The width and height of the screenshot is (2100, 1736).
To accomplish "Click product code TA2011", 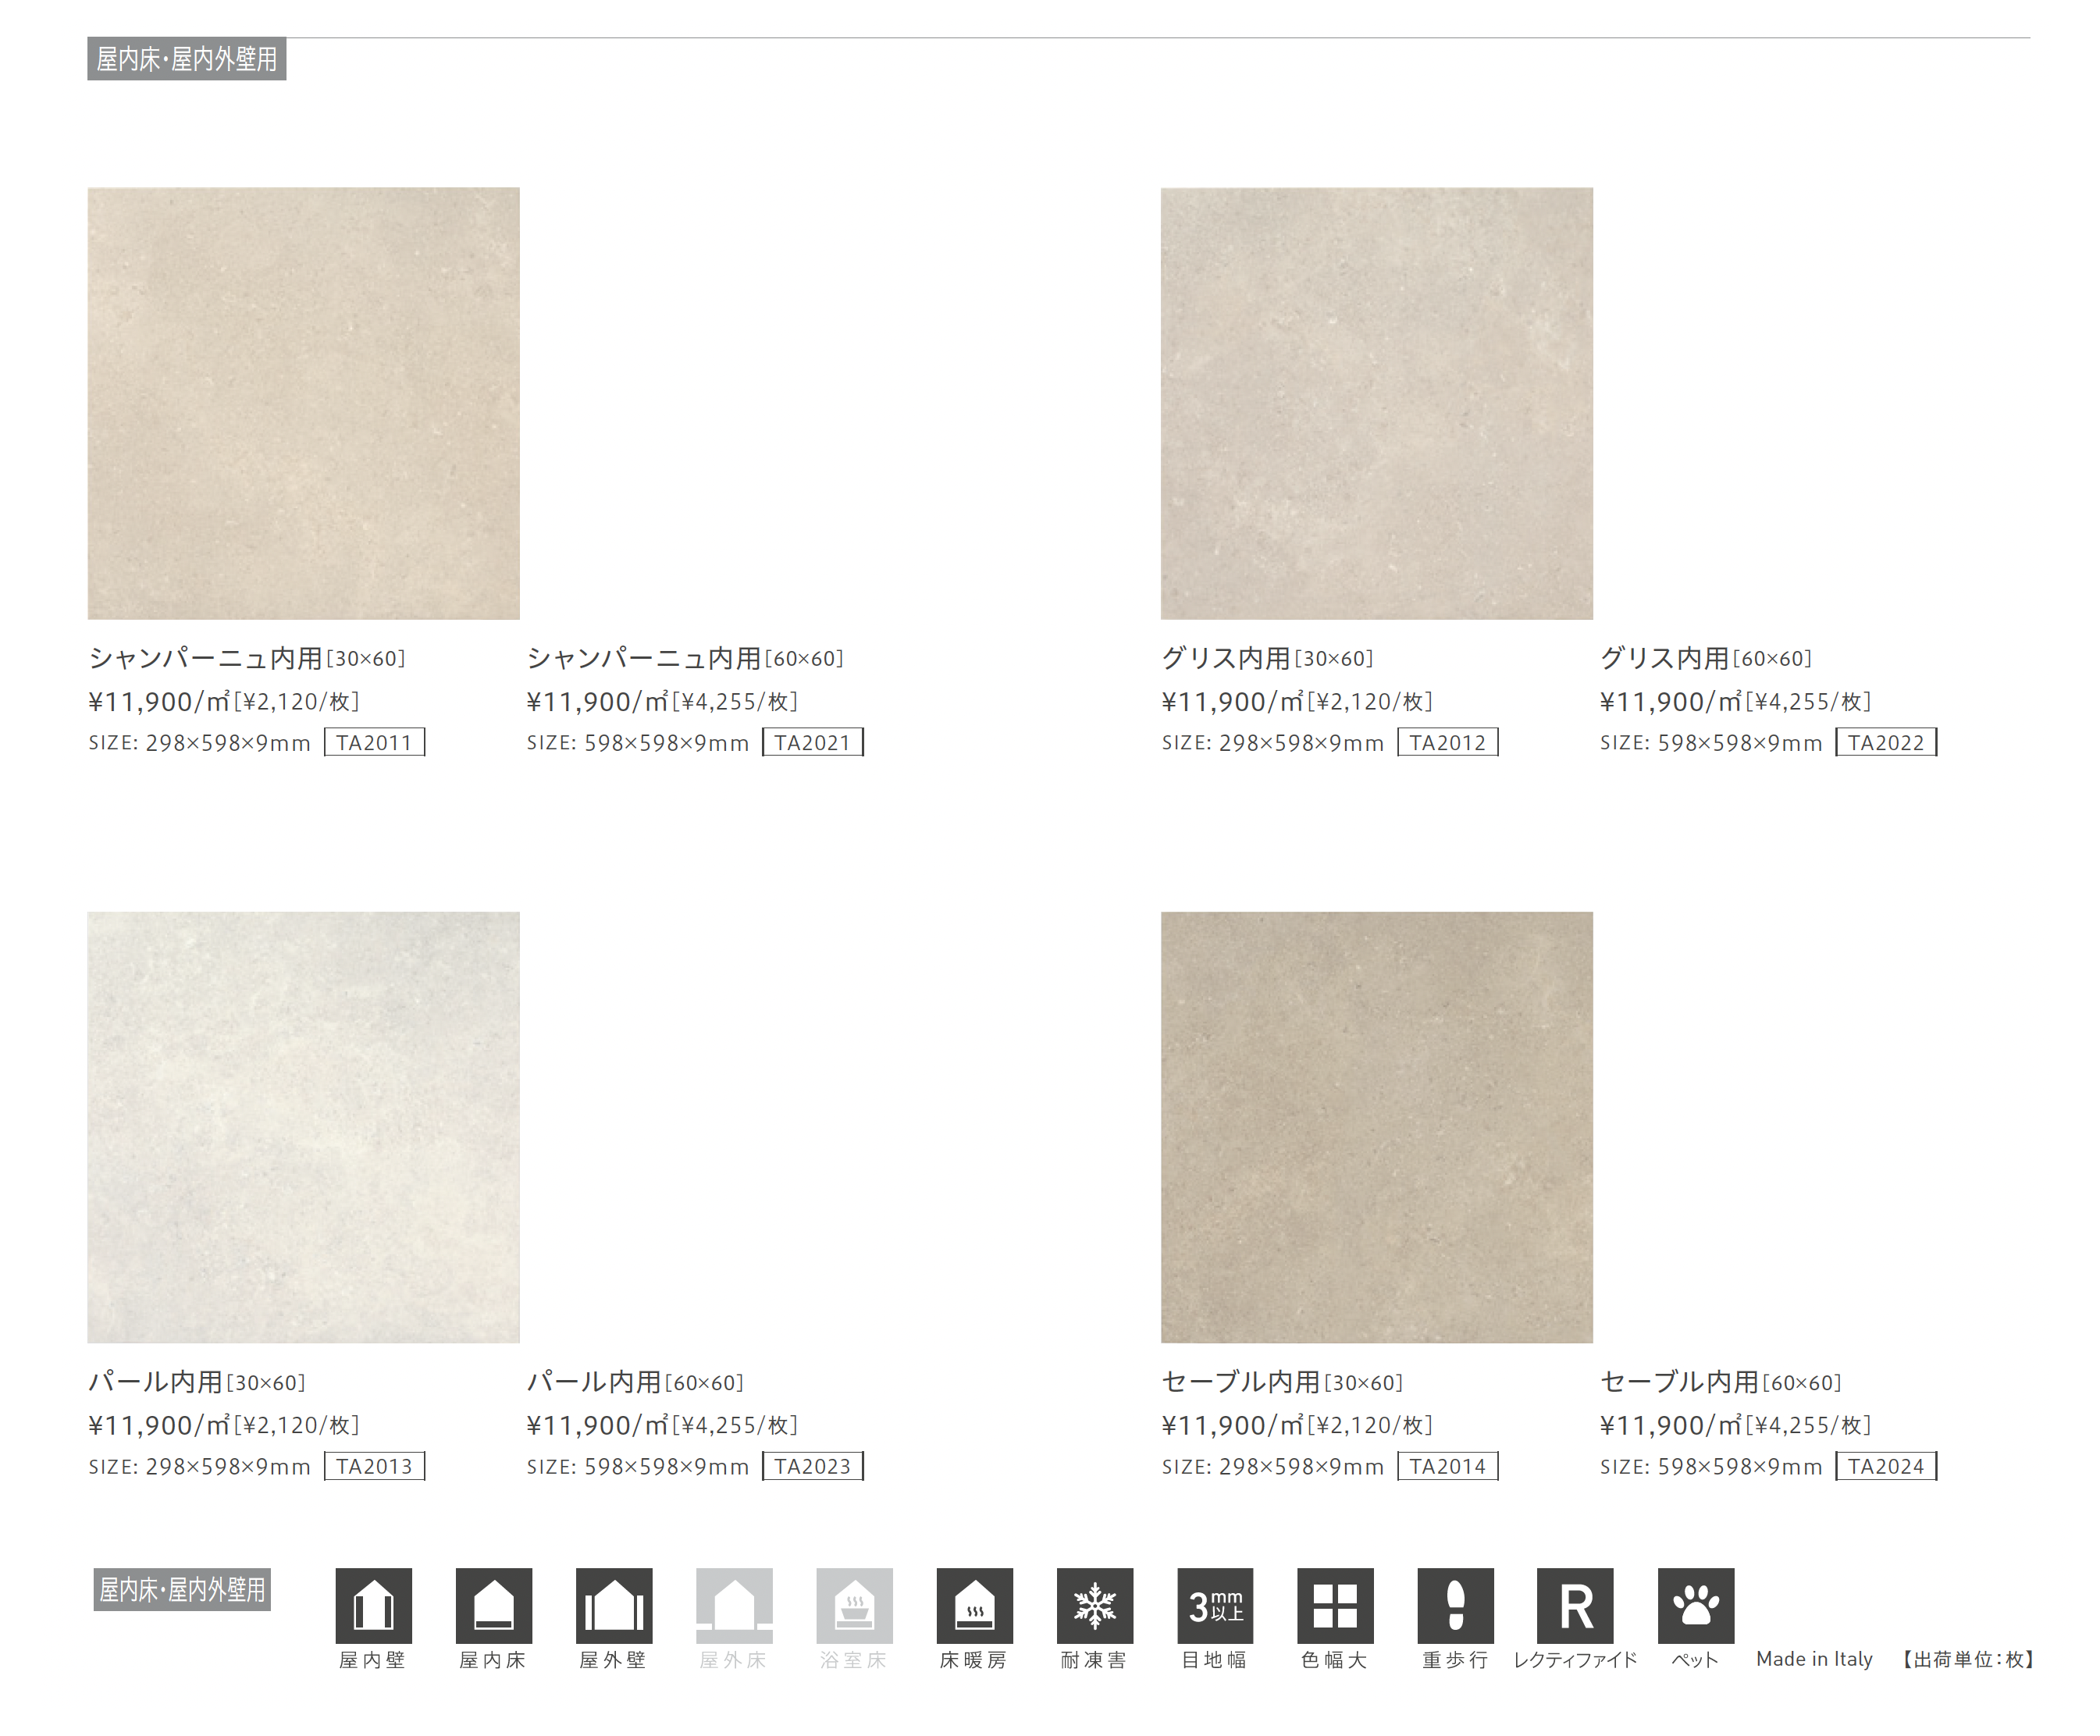I will pos(374,742).
